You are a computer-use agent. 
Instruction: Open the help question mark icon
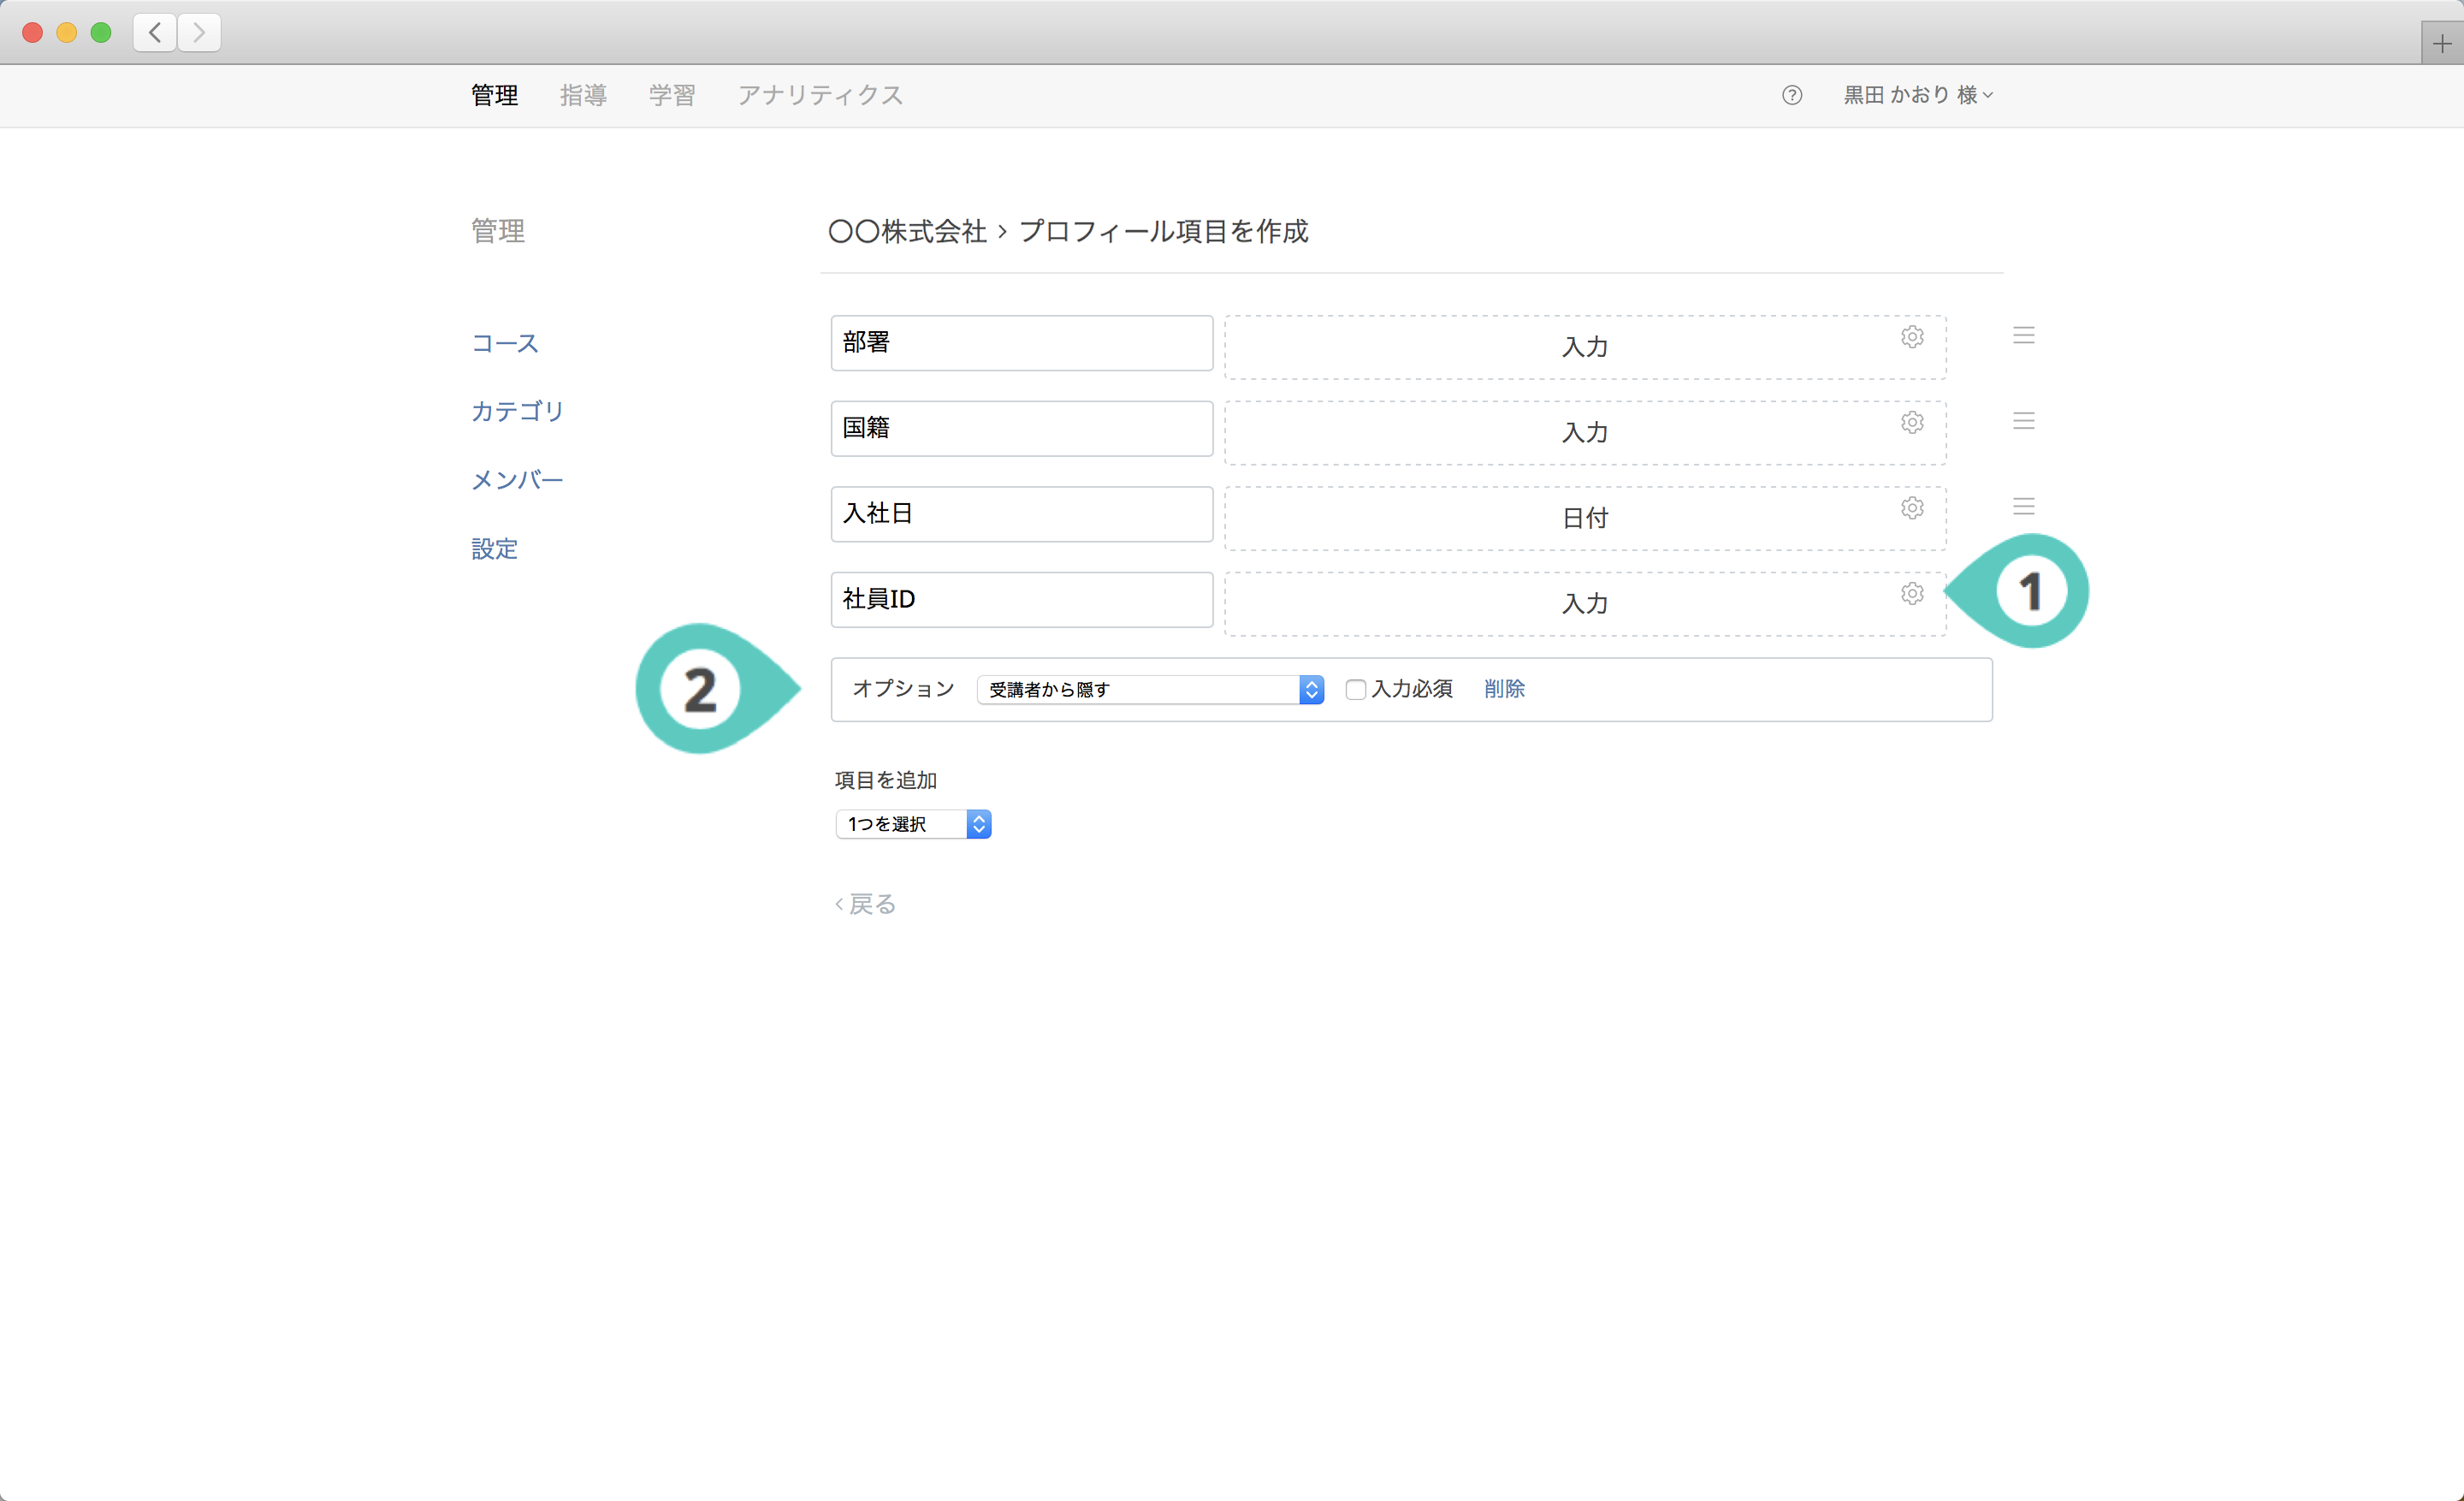click(x=1791, y=95)
